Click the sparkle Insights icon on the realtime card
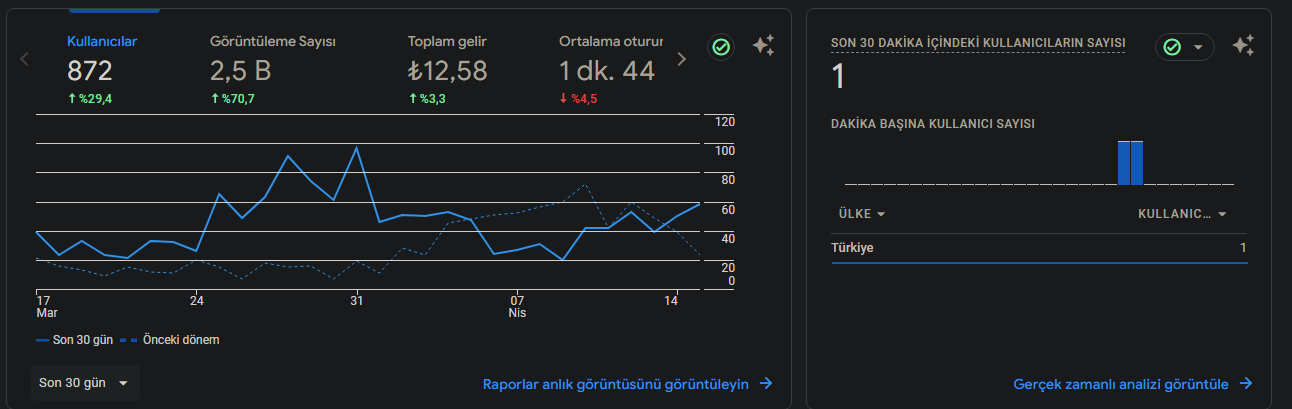 click(x=1243, y=46)
